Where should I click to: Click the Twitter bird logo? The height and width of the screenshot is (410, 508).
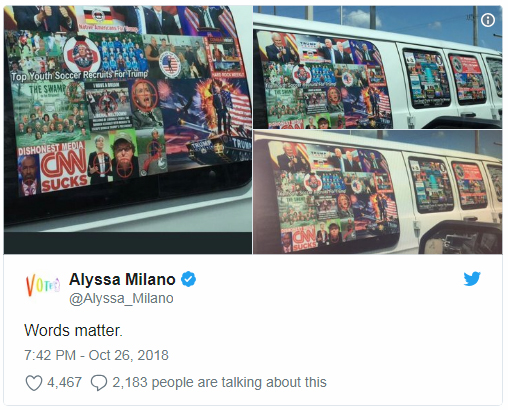click(x=472, y=279)
